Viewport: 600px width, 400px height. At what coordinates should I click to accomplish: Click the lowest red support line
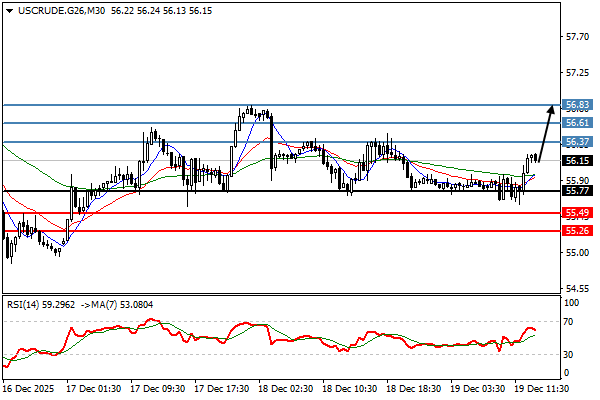click(x=280, y=230)
